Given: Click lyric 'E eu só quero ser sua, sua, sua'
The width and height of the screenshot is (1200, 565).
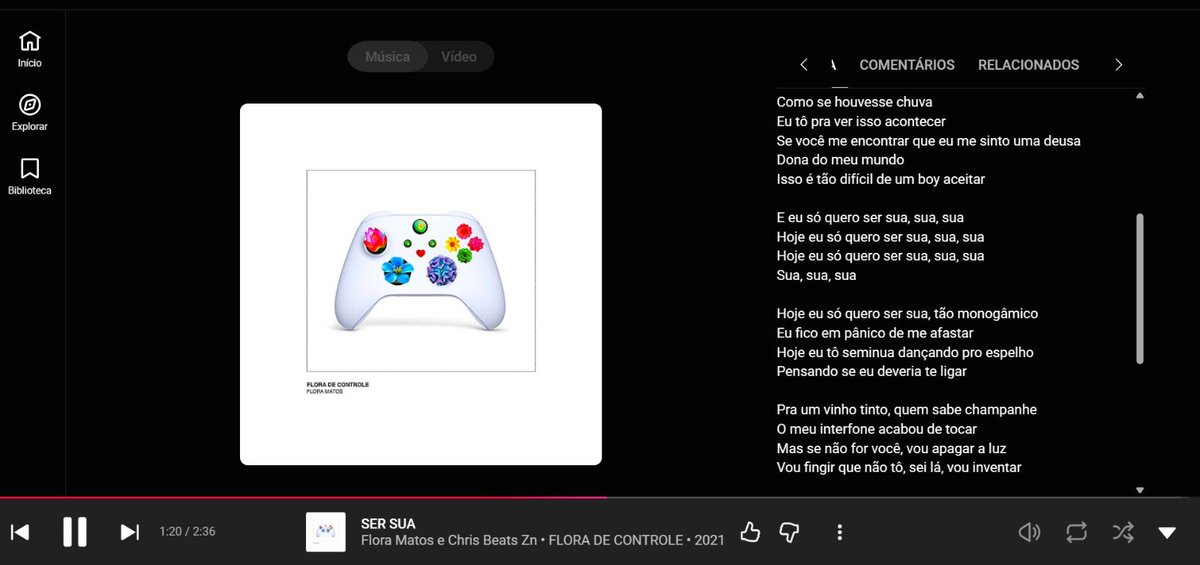Looking at the screenshot, I should pos(870,217).
